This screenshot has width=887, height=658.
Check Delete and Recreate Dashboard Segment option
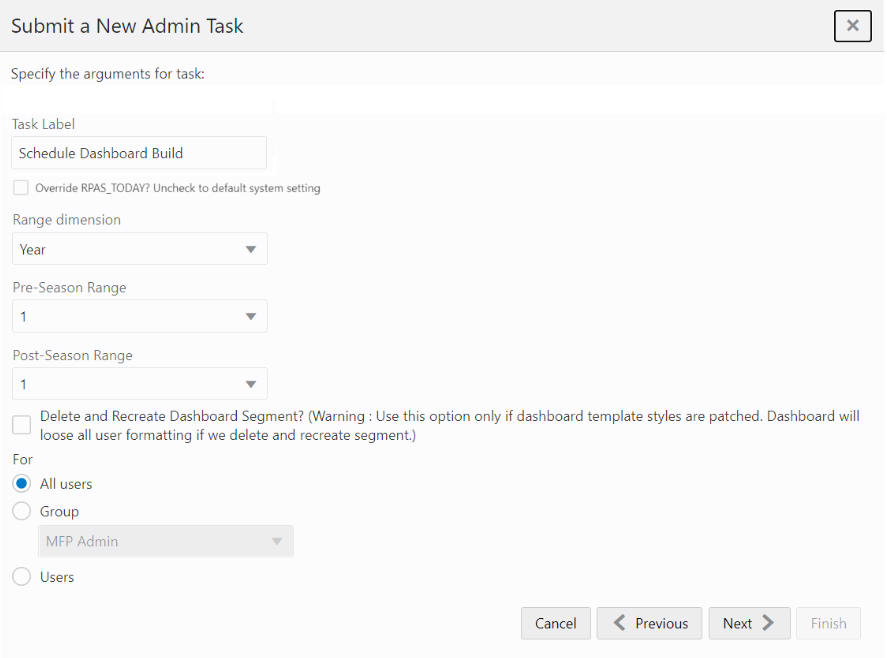21,425
